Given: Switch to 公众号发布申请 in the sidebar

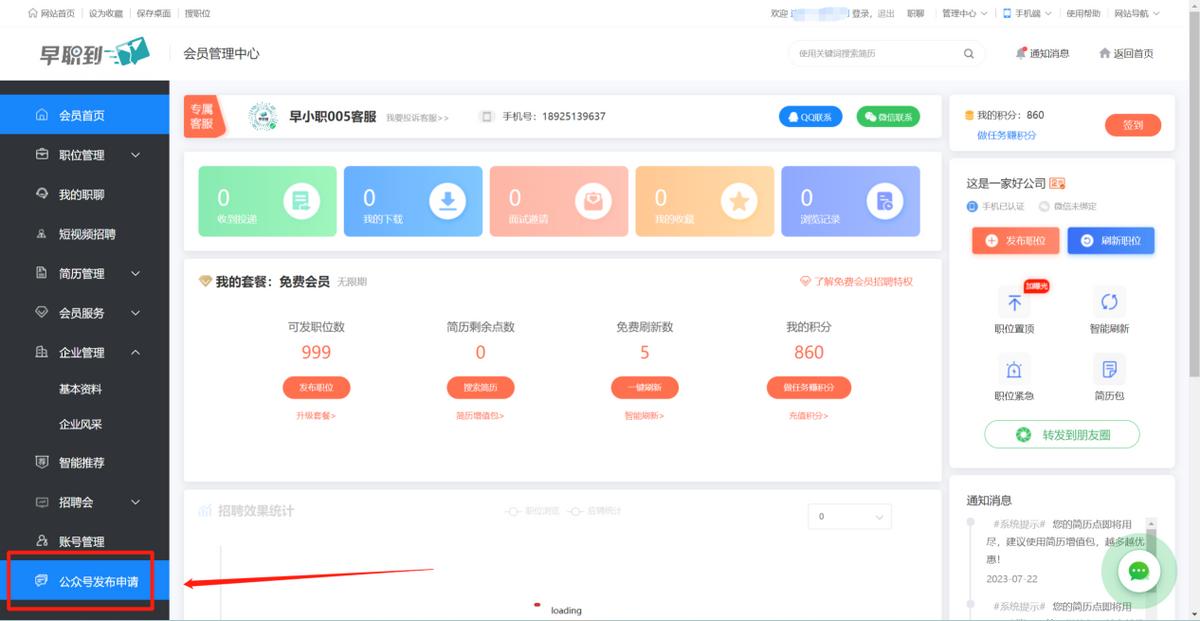Looking at the screenshot, I should point(87,580).
